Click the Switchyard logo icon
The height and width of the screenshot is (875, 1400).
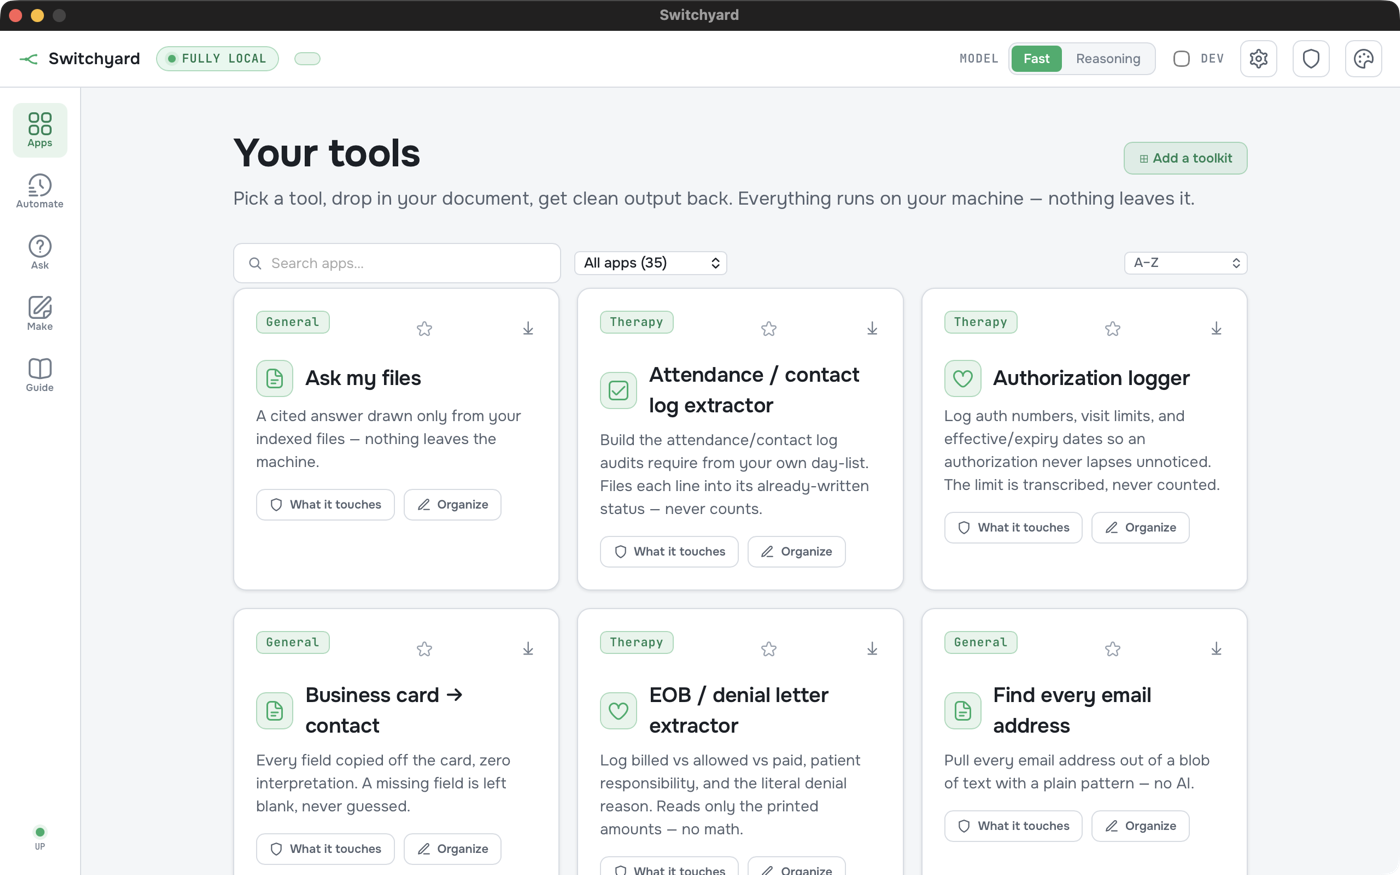click(29, 59)
